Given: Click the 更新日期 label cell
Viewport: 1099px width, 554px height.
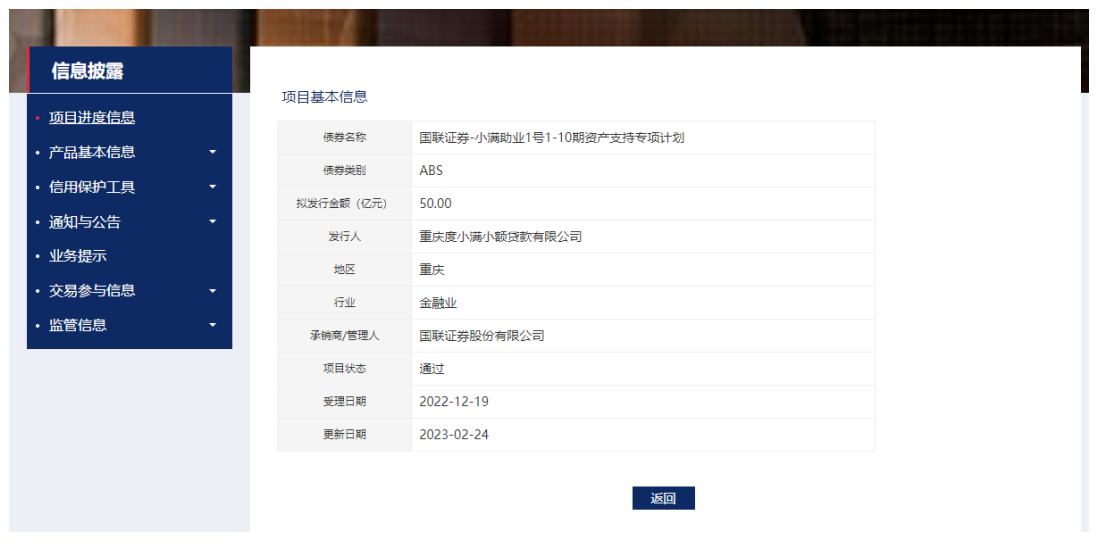Looking at the screenshot, I should pos(344,434).
